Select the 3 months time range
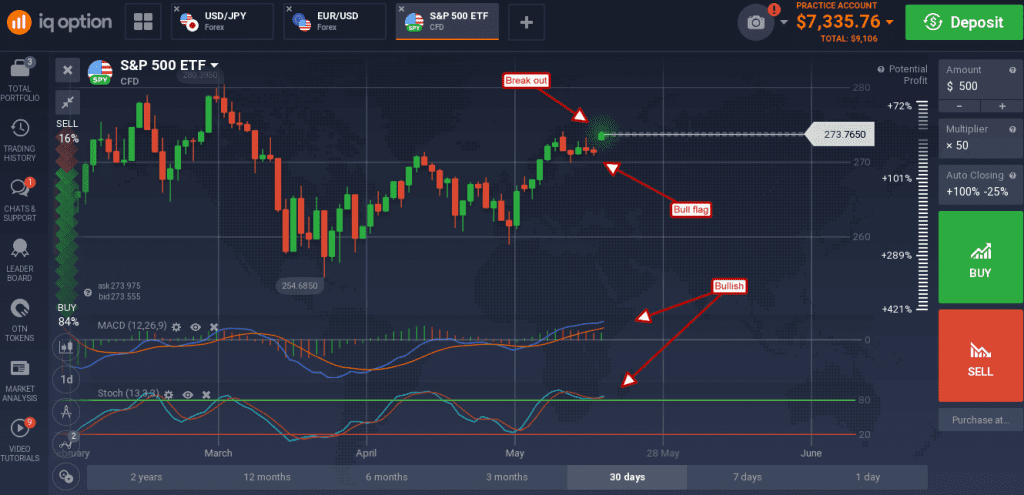The height and width of the screenshot is (495, 1024). (x=507, y=477)
